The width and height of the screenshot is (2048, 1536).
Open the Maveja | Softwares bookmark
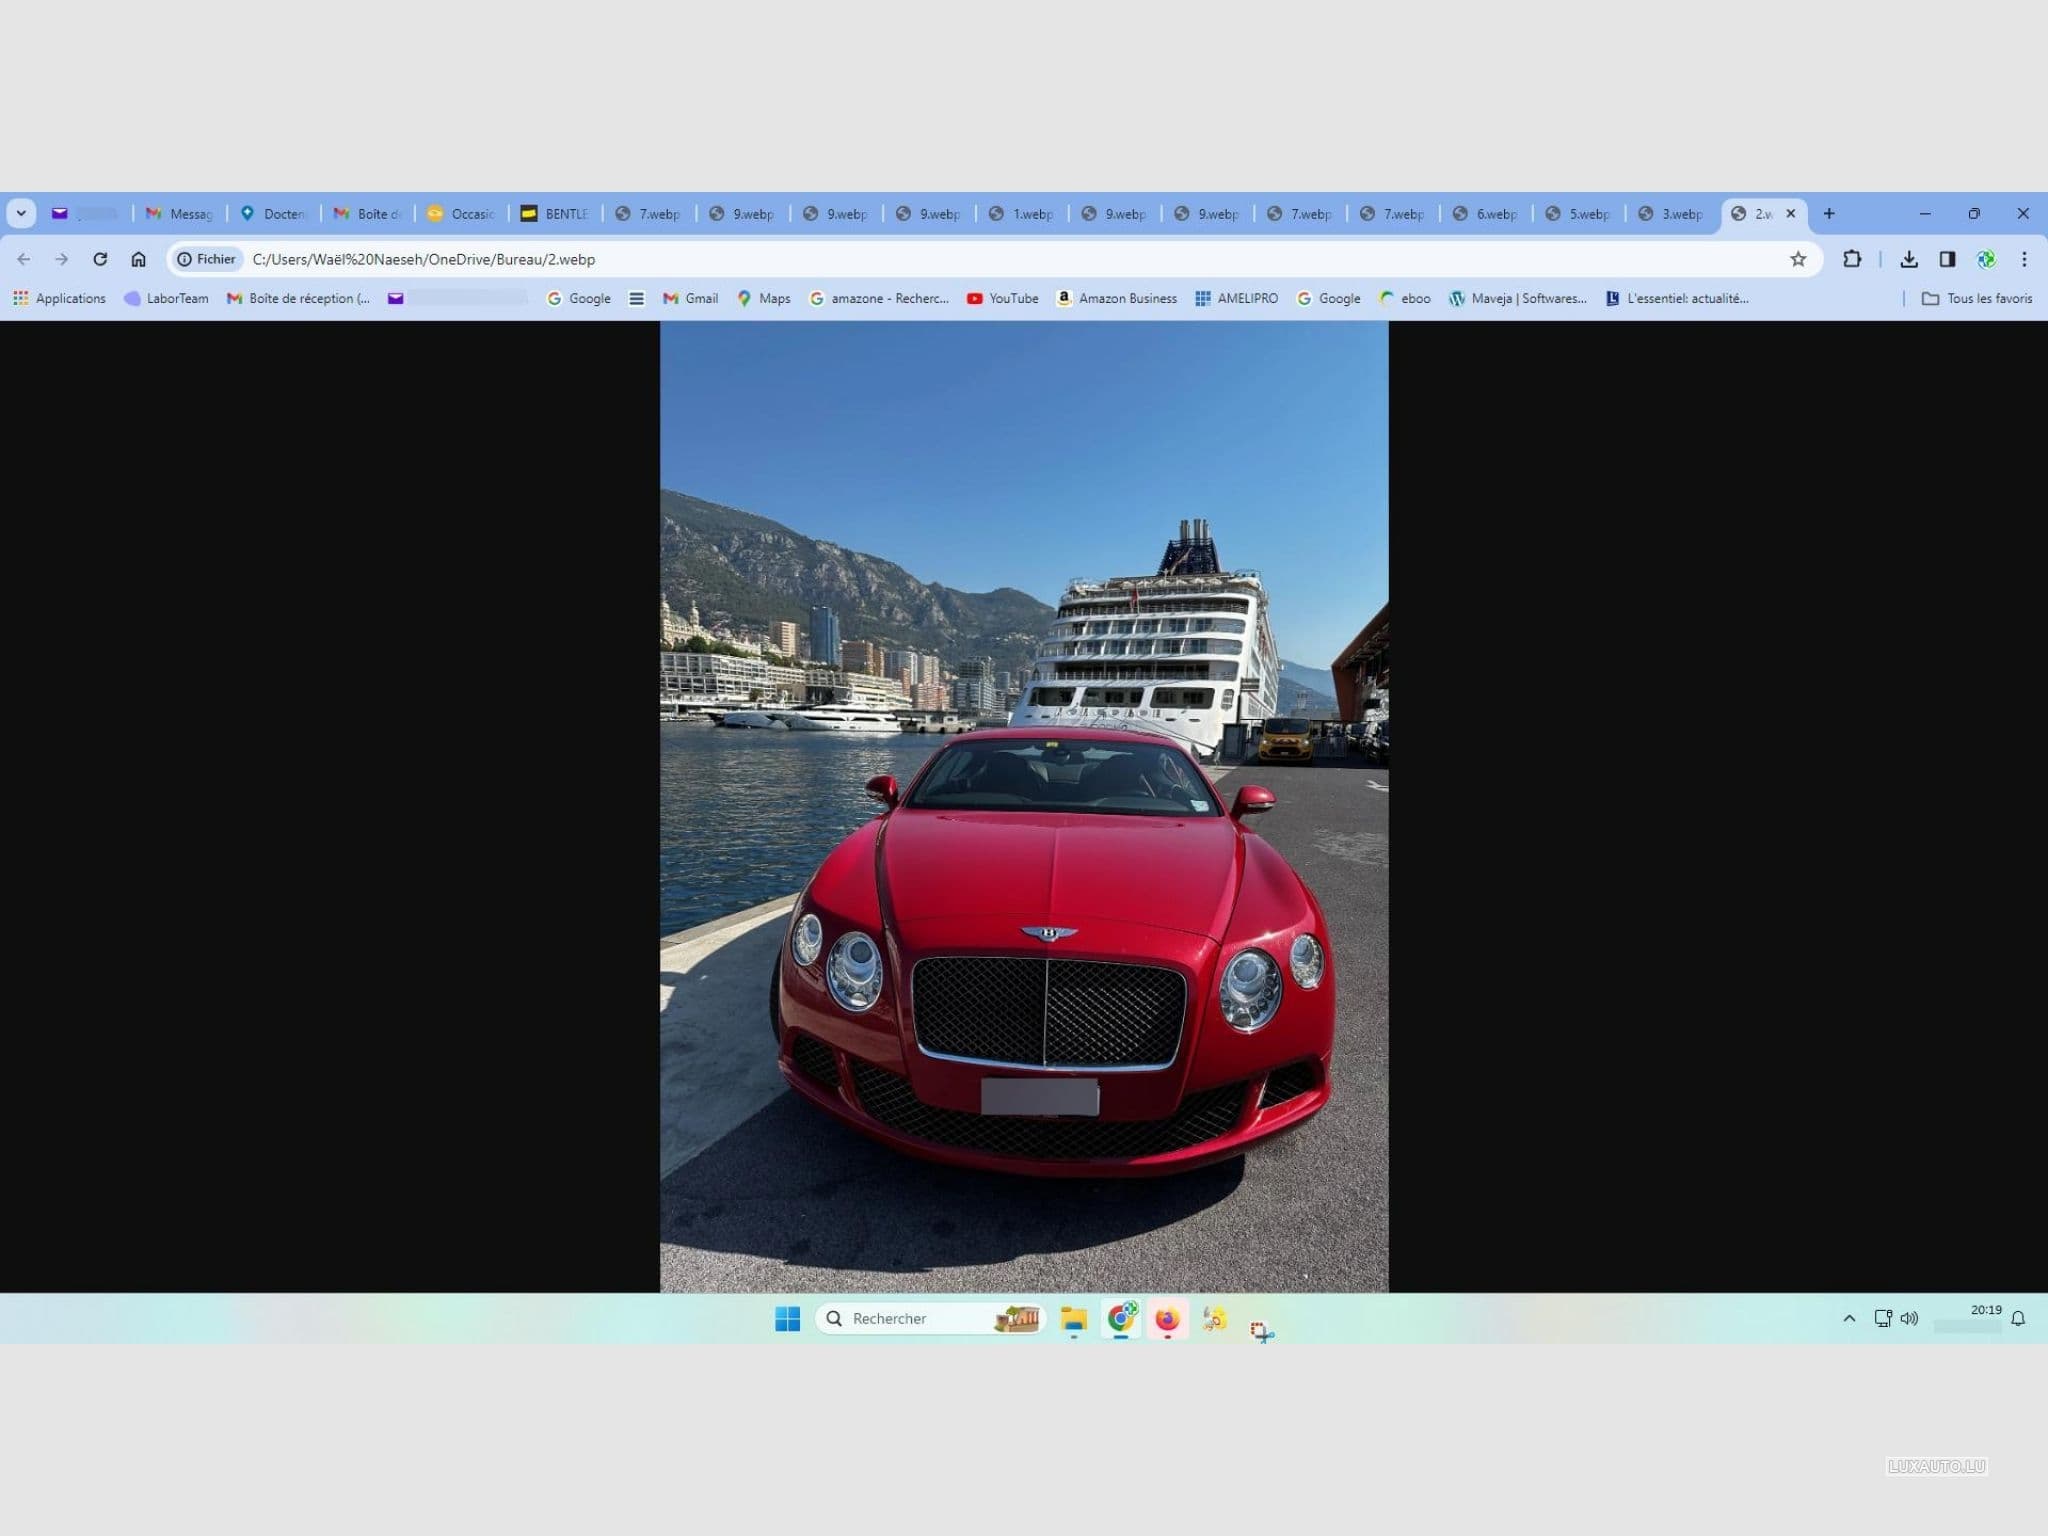1517,298
